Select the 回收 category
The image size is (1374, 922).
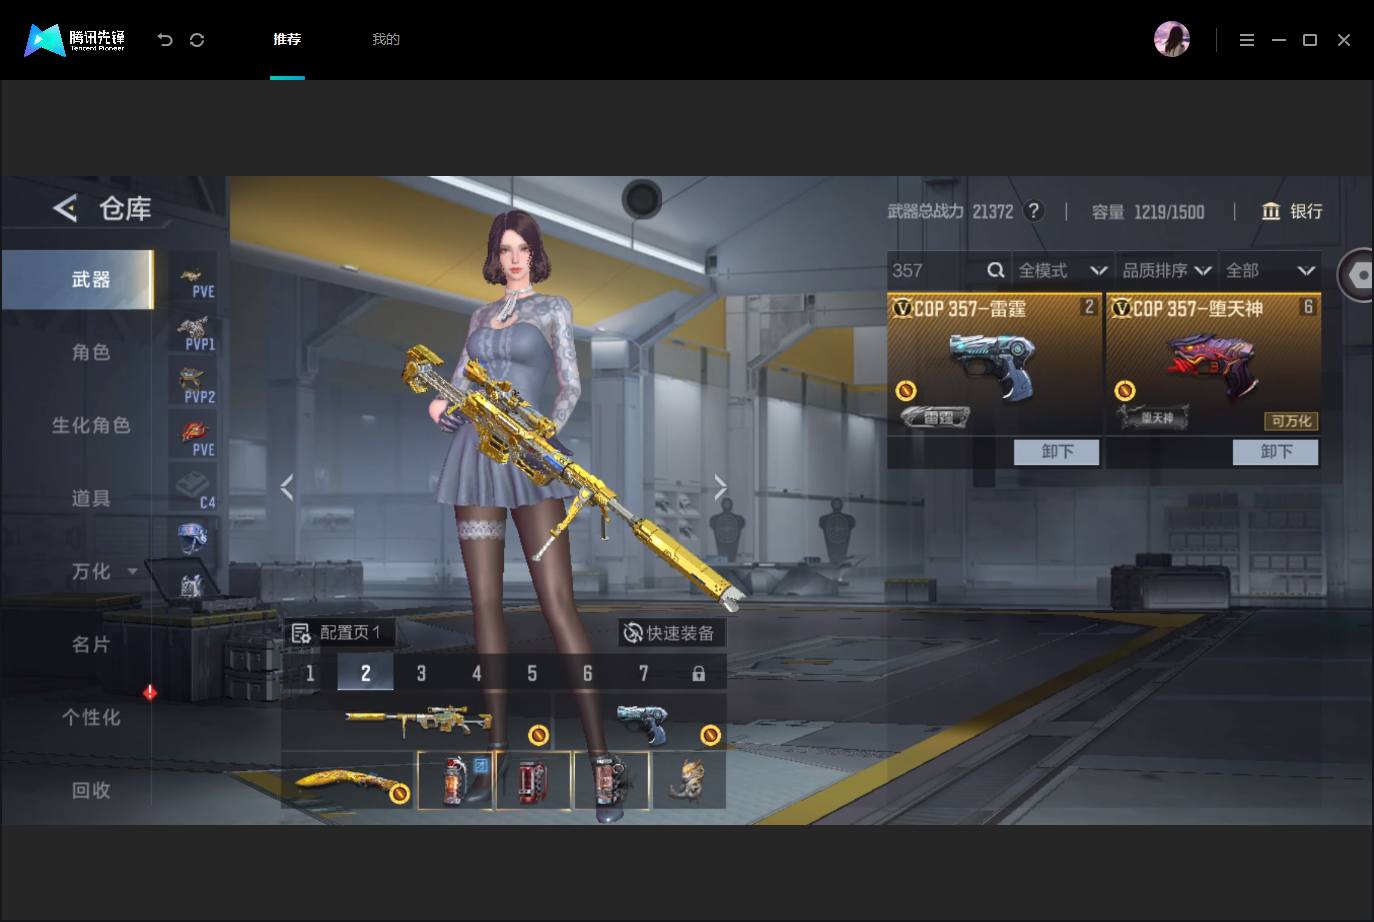(90, 790)
